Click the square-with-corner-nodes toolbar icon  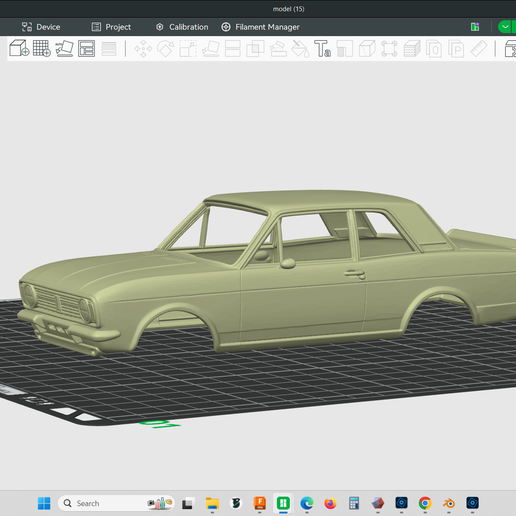(x=389, y=49)
